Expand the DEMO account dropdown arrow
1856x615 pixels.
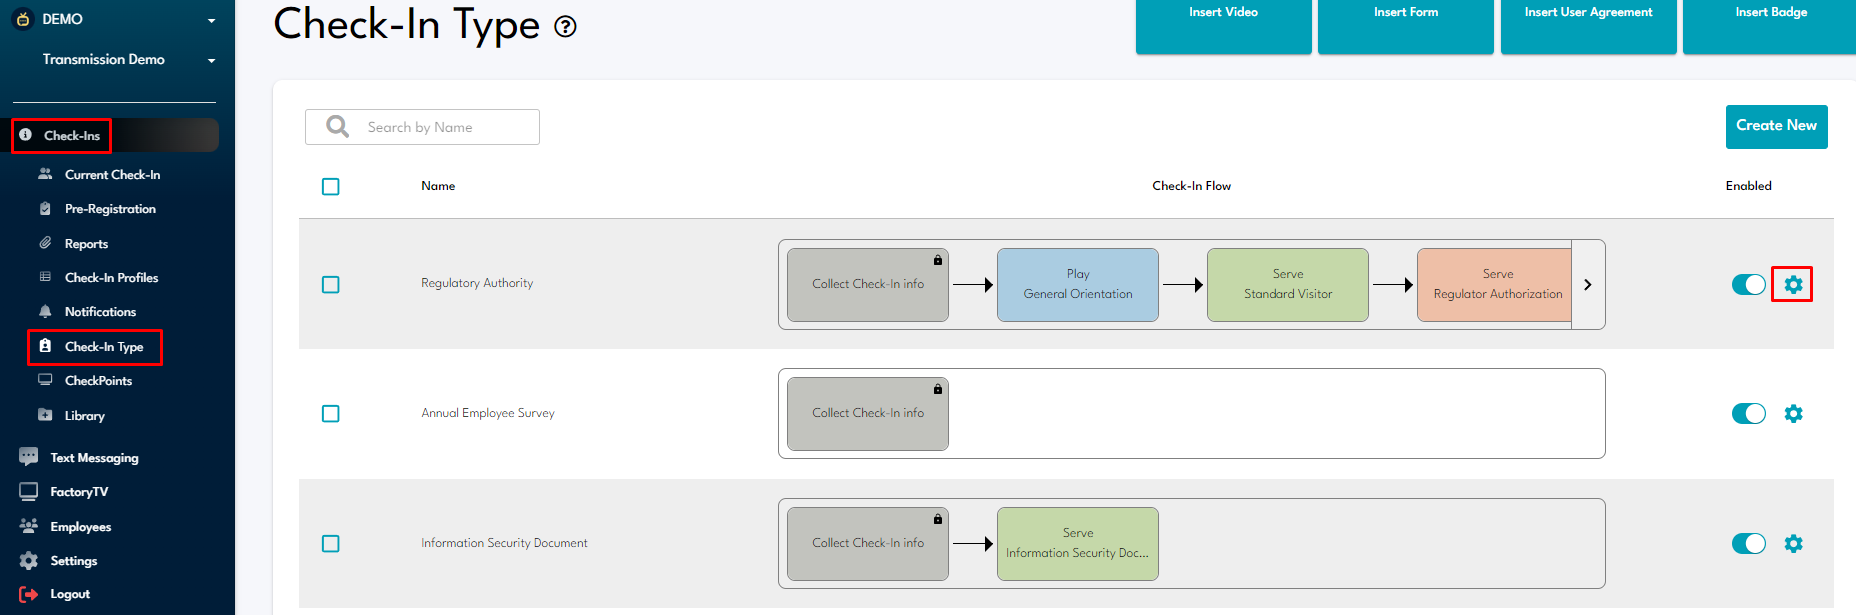[211, 20]
